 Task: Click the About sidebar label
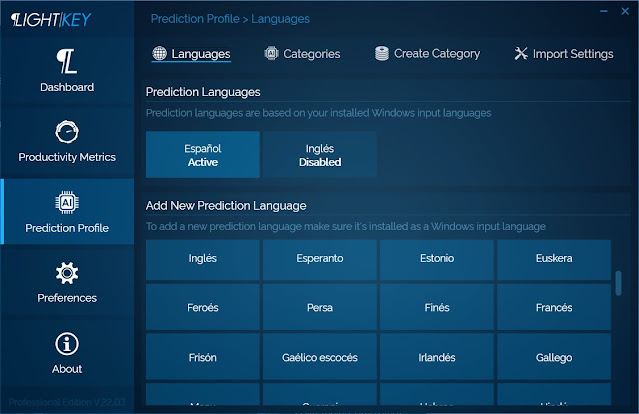tap(67, 369)
